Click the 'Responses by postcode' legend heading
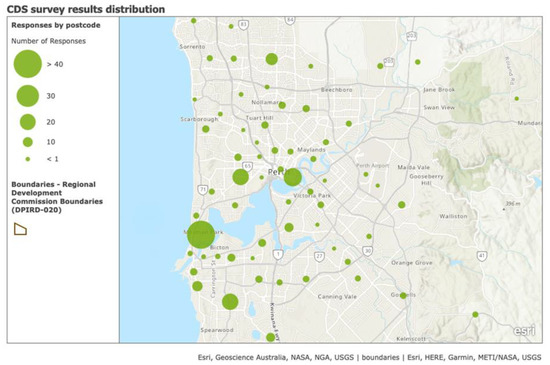 tap(56, 25)
